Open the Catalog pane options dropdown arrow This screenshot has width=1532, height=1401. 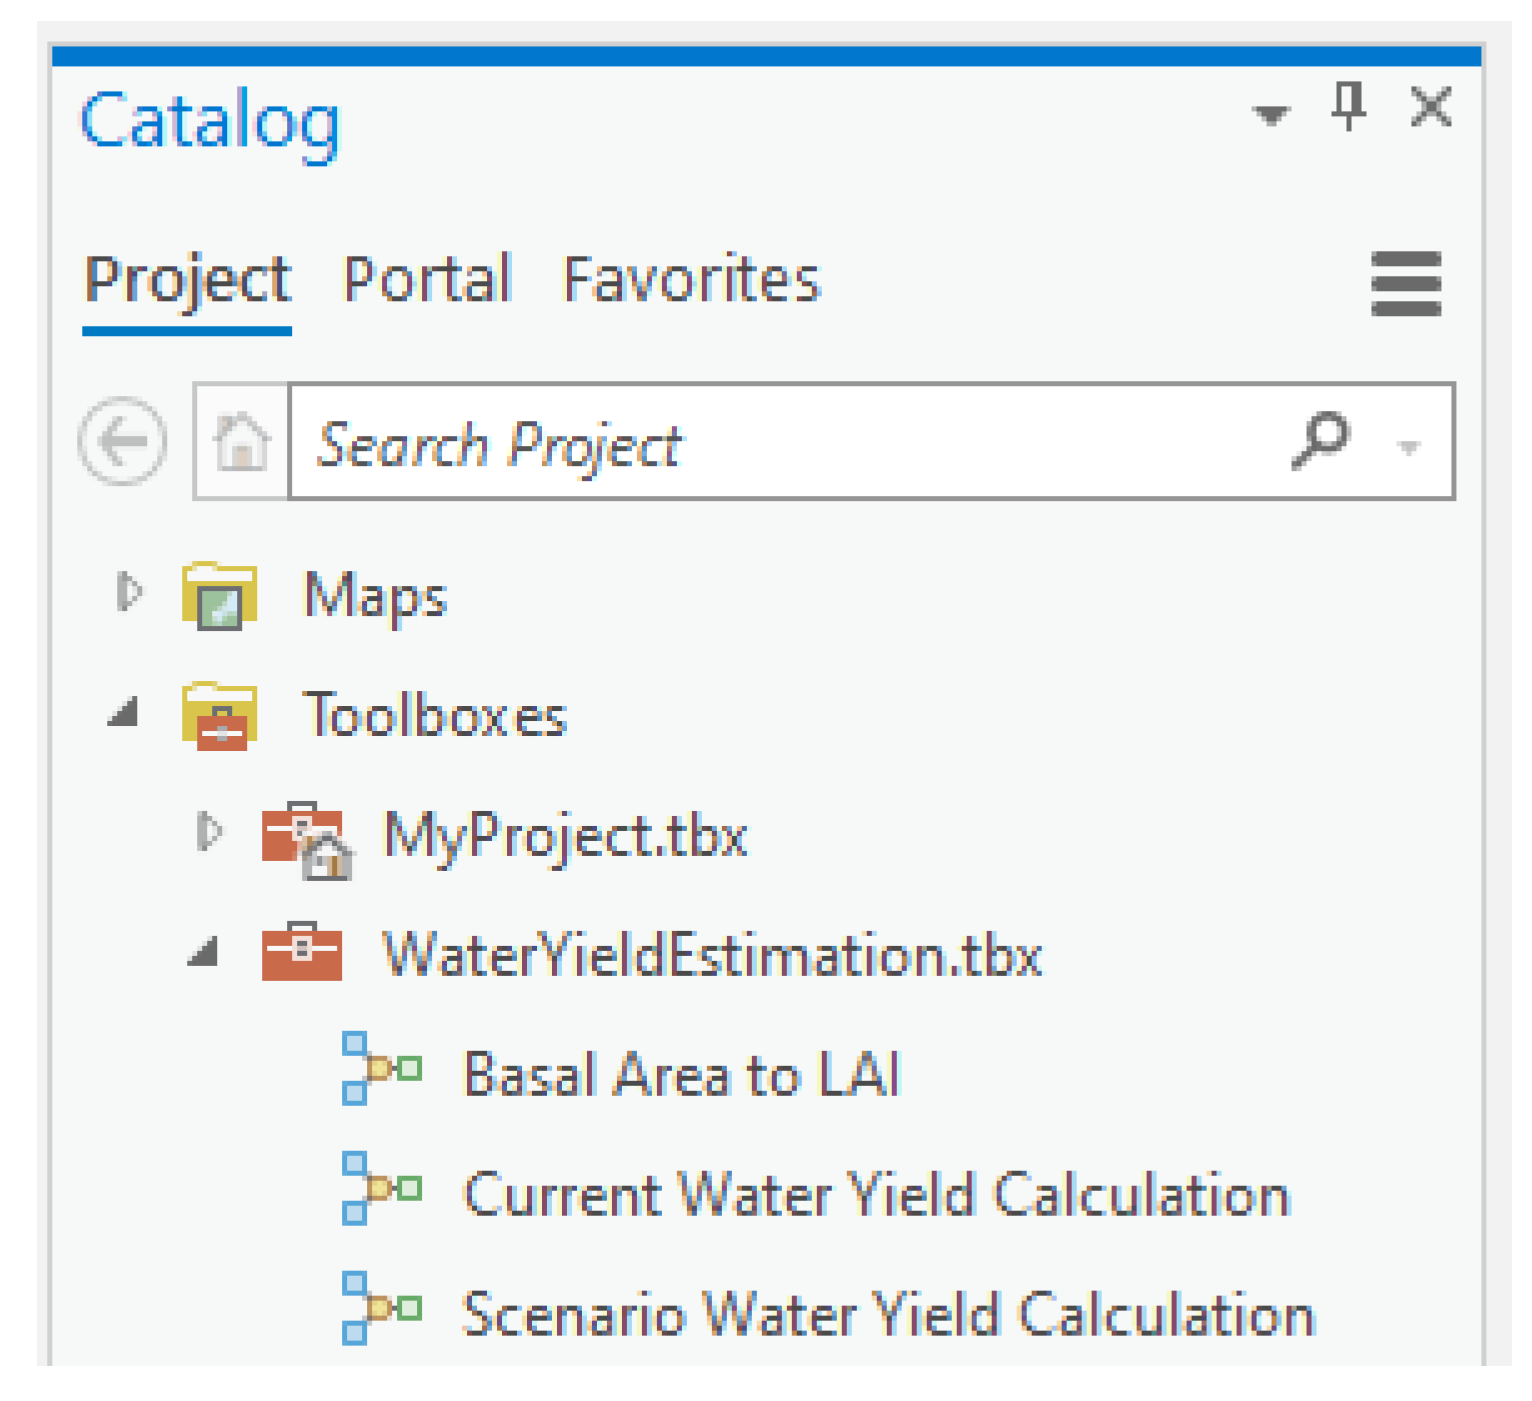click(1270, 114)
